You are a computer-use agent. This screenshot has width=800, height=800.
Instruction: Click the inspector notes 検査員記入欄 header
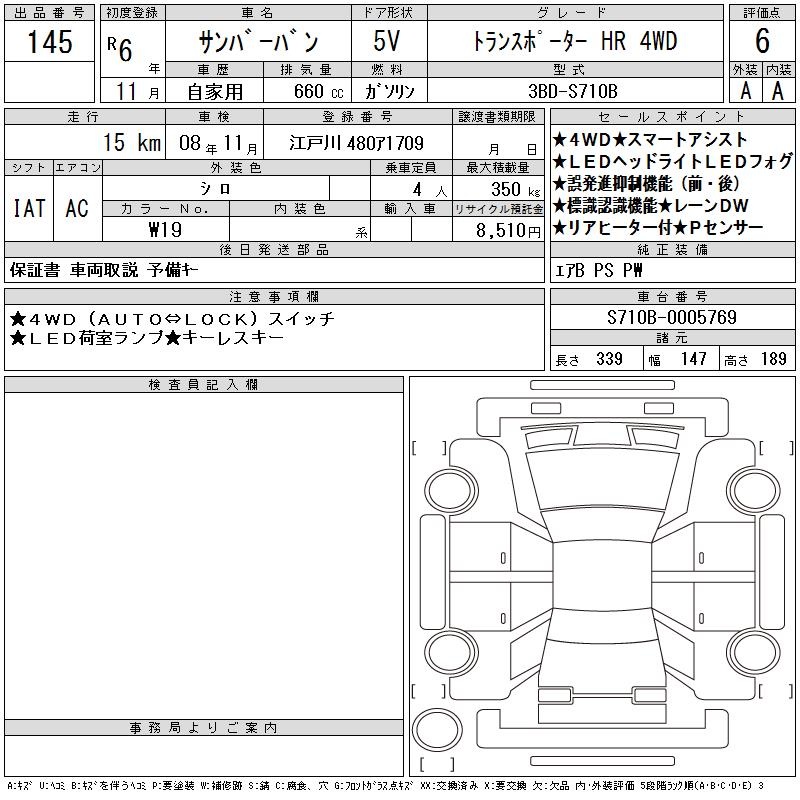tap(204, 385)
